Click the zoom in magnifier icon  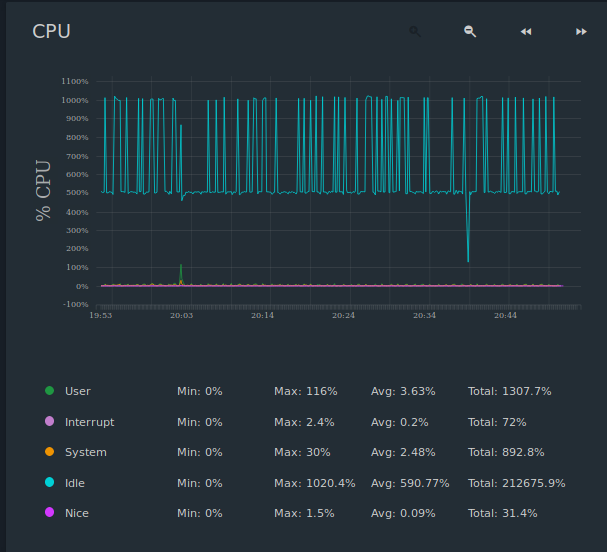coord(415,31)
